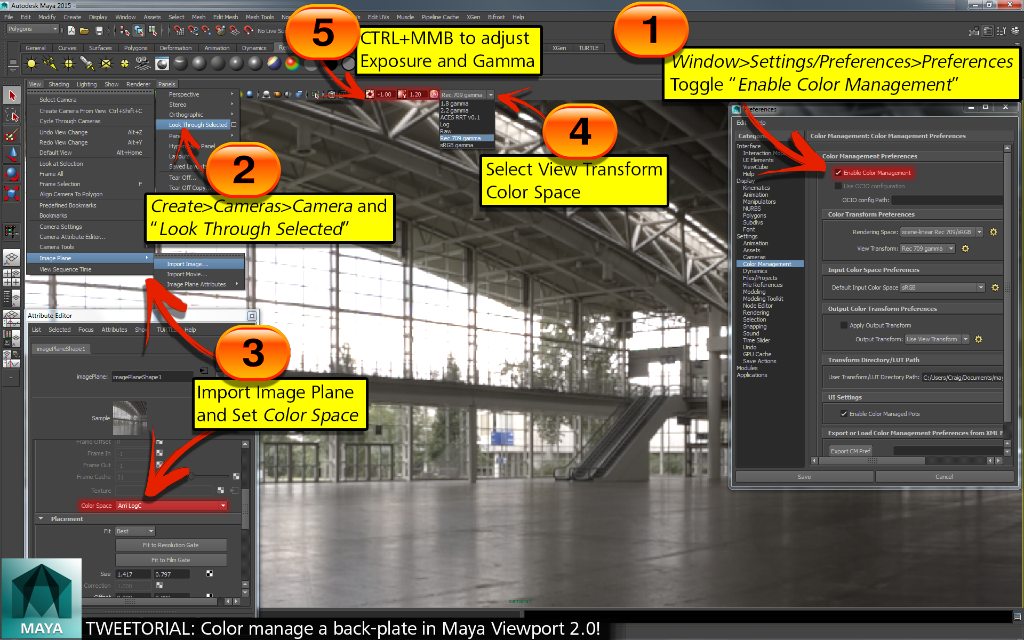Enable Color Managed Pots under UI Settings
The height and width of the screenshot is (640, 1024).
[843, 413]
